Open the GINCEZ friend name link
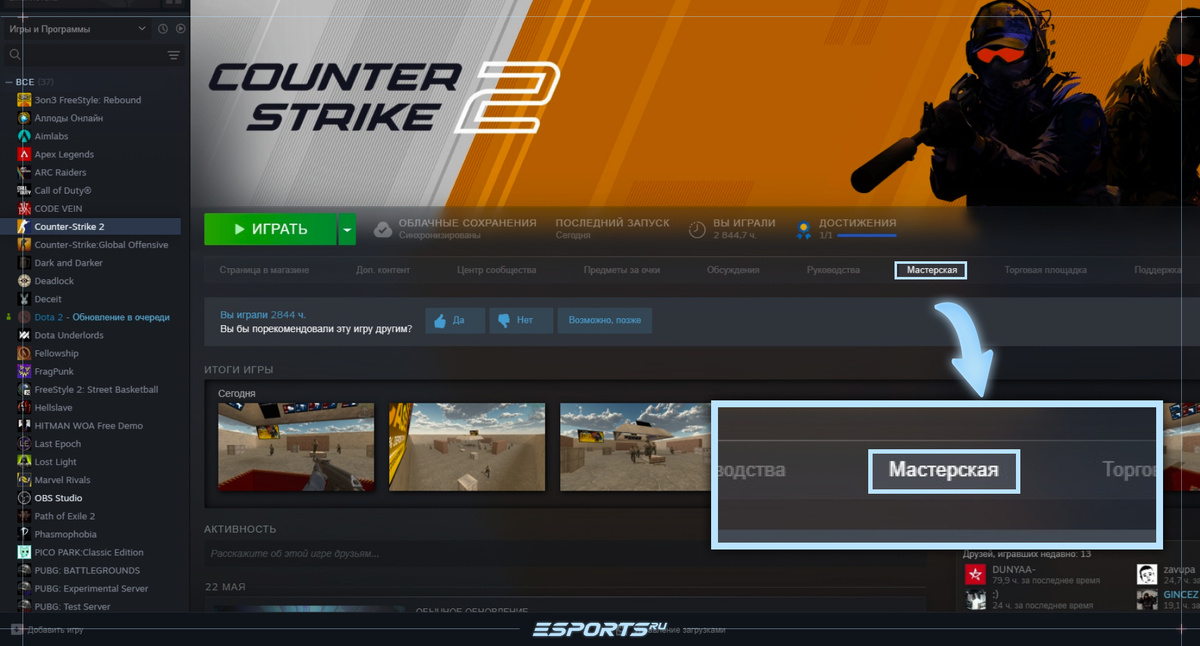Viewport: 1200px width, 646px height. (1181, 595)
